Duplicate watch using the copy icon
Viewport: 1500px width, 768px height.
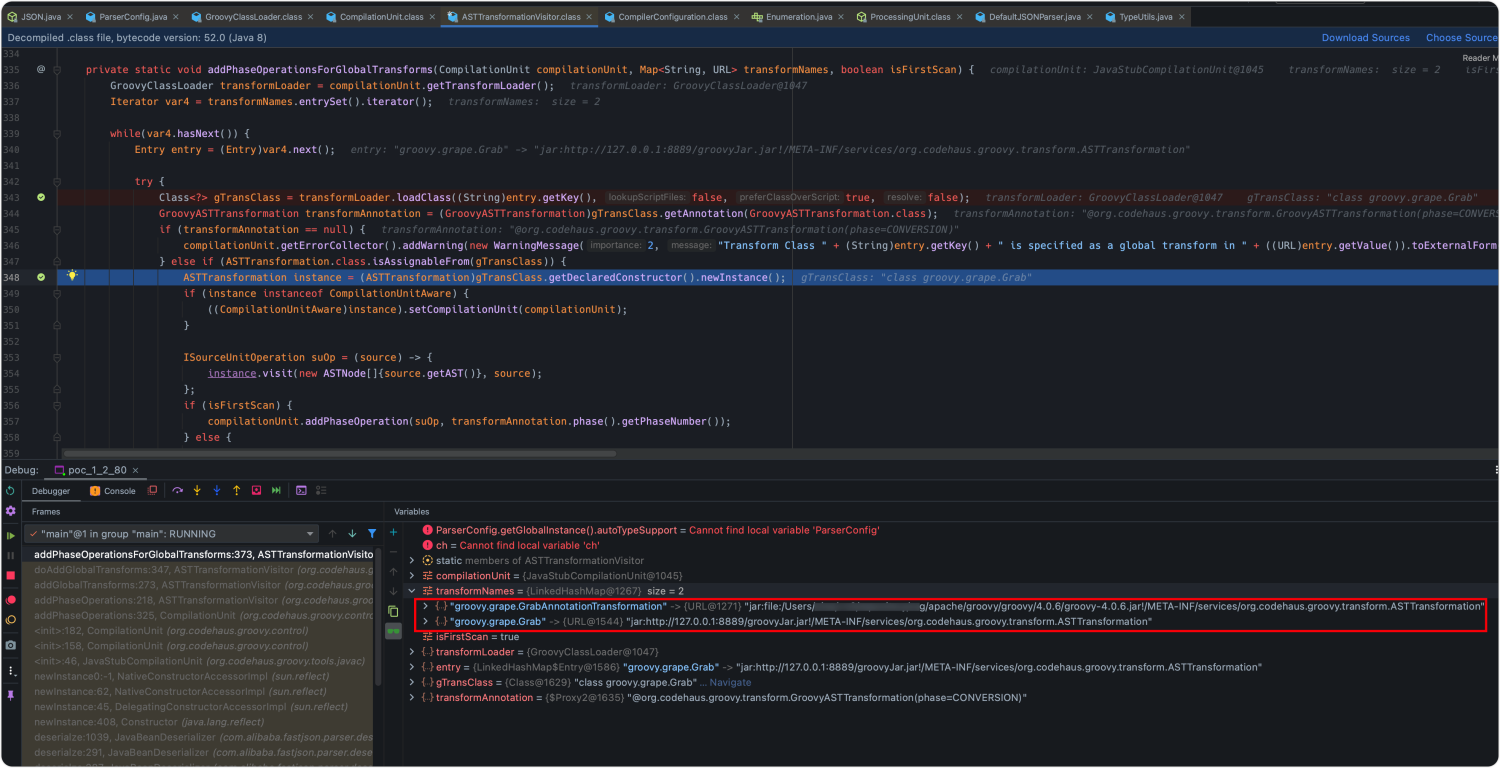(x=393, y=611)
